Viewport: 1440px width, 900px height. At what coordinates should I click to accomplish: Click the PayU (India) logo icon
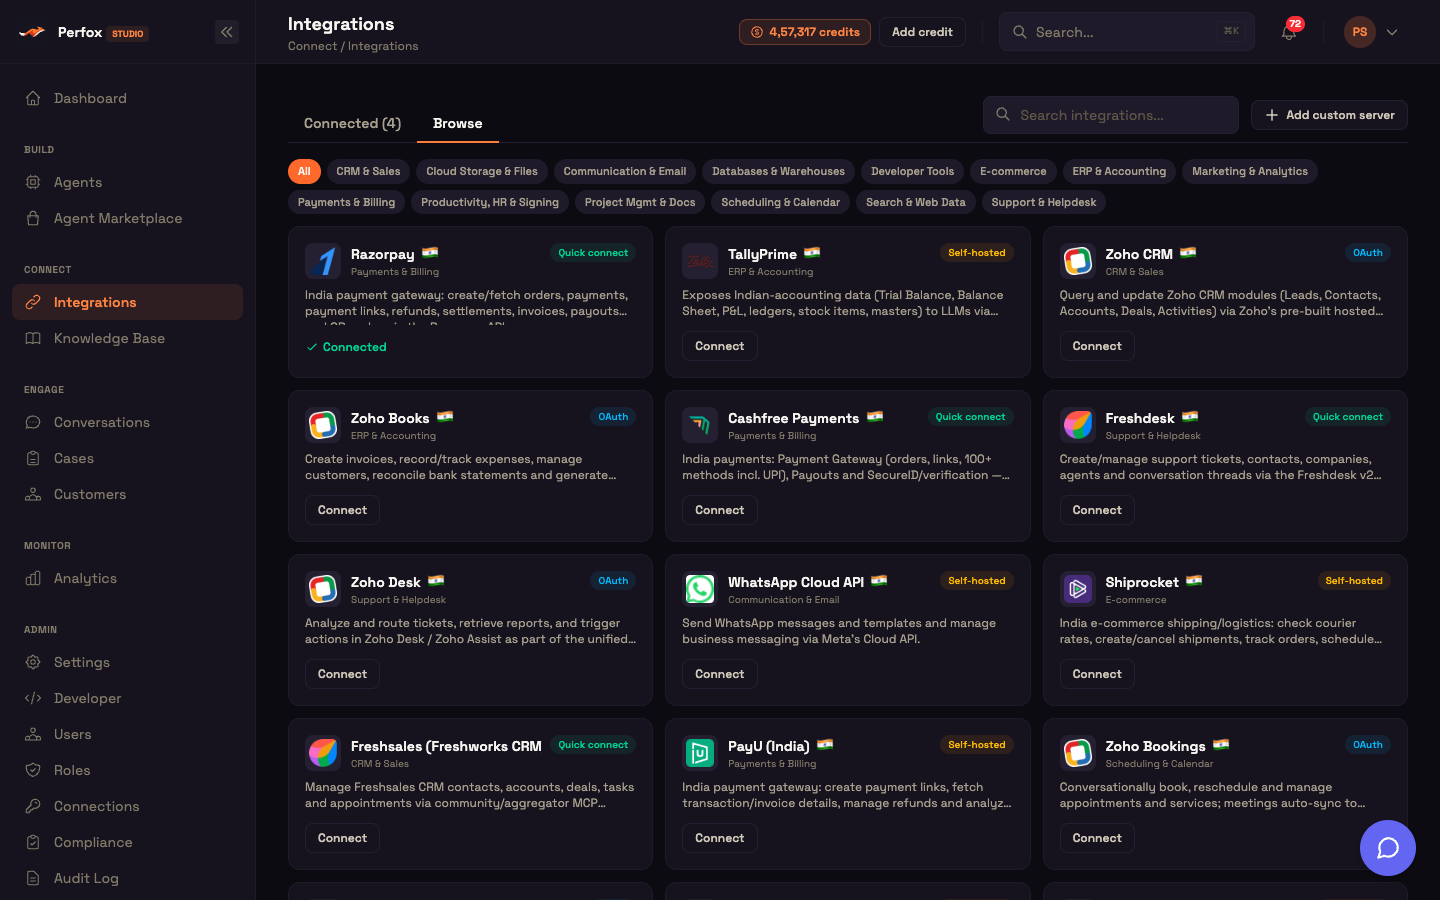(700, 753)
